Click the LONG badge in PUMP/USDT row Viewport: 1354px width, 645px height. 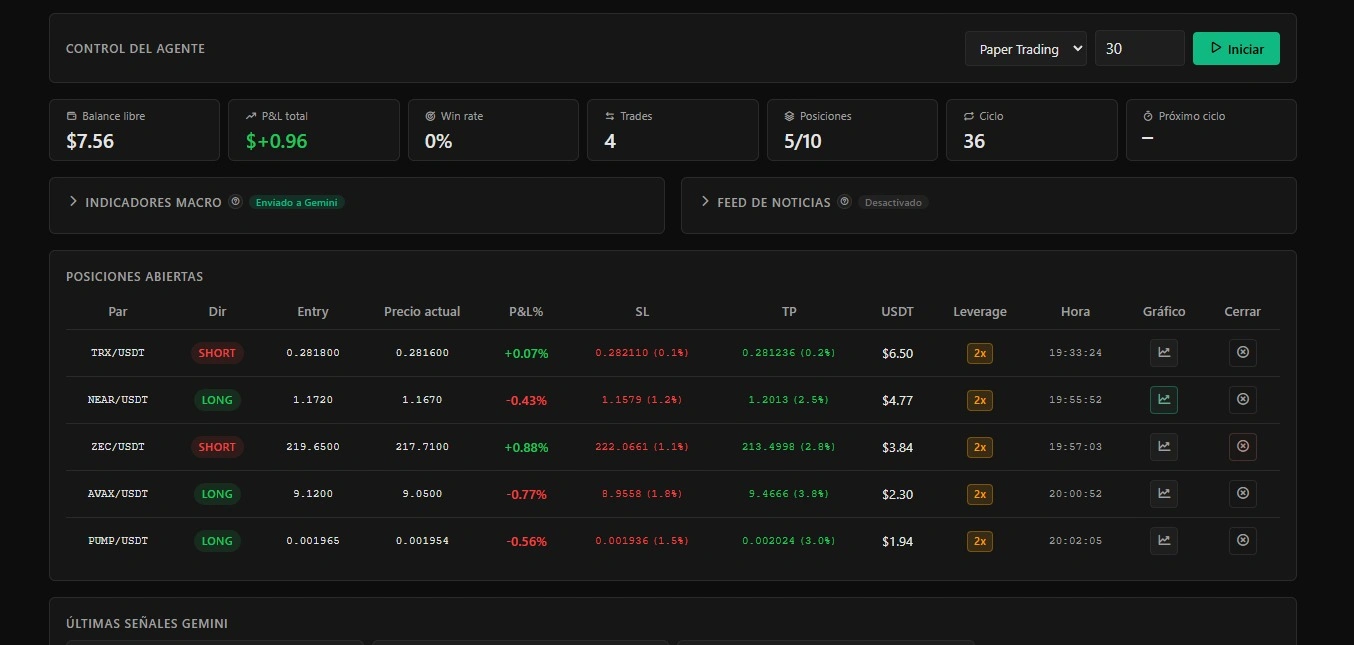[217, 541]
